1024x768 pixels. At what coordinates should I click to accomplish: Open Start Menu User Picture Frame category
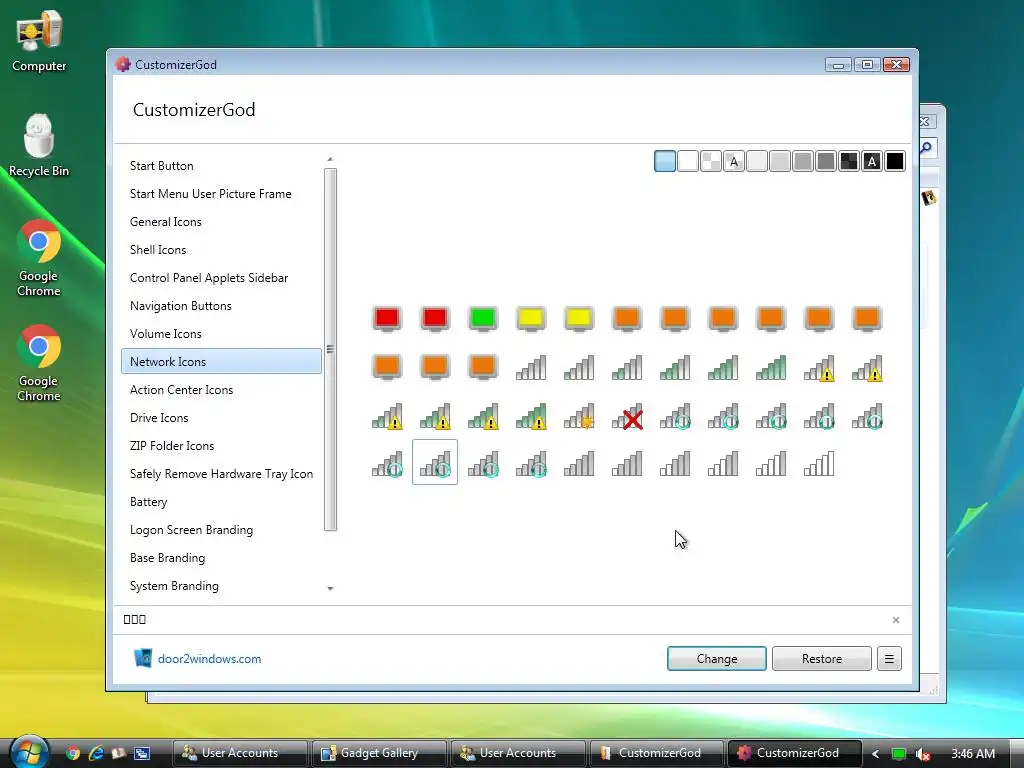click(221, 194)
